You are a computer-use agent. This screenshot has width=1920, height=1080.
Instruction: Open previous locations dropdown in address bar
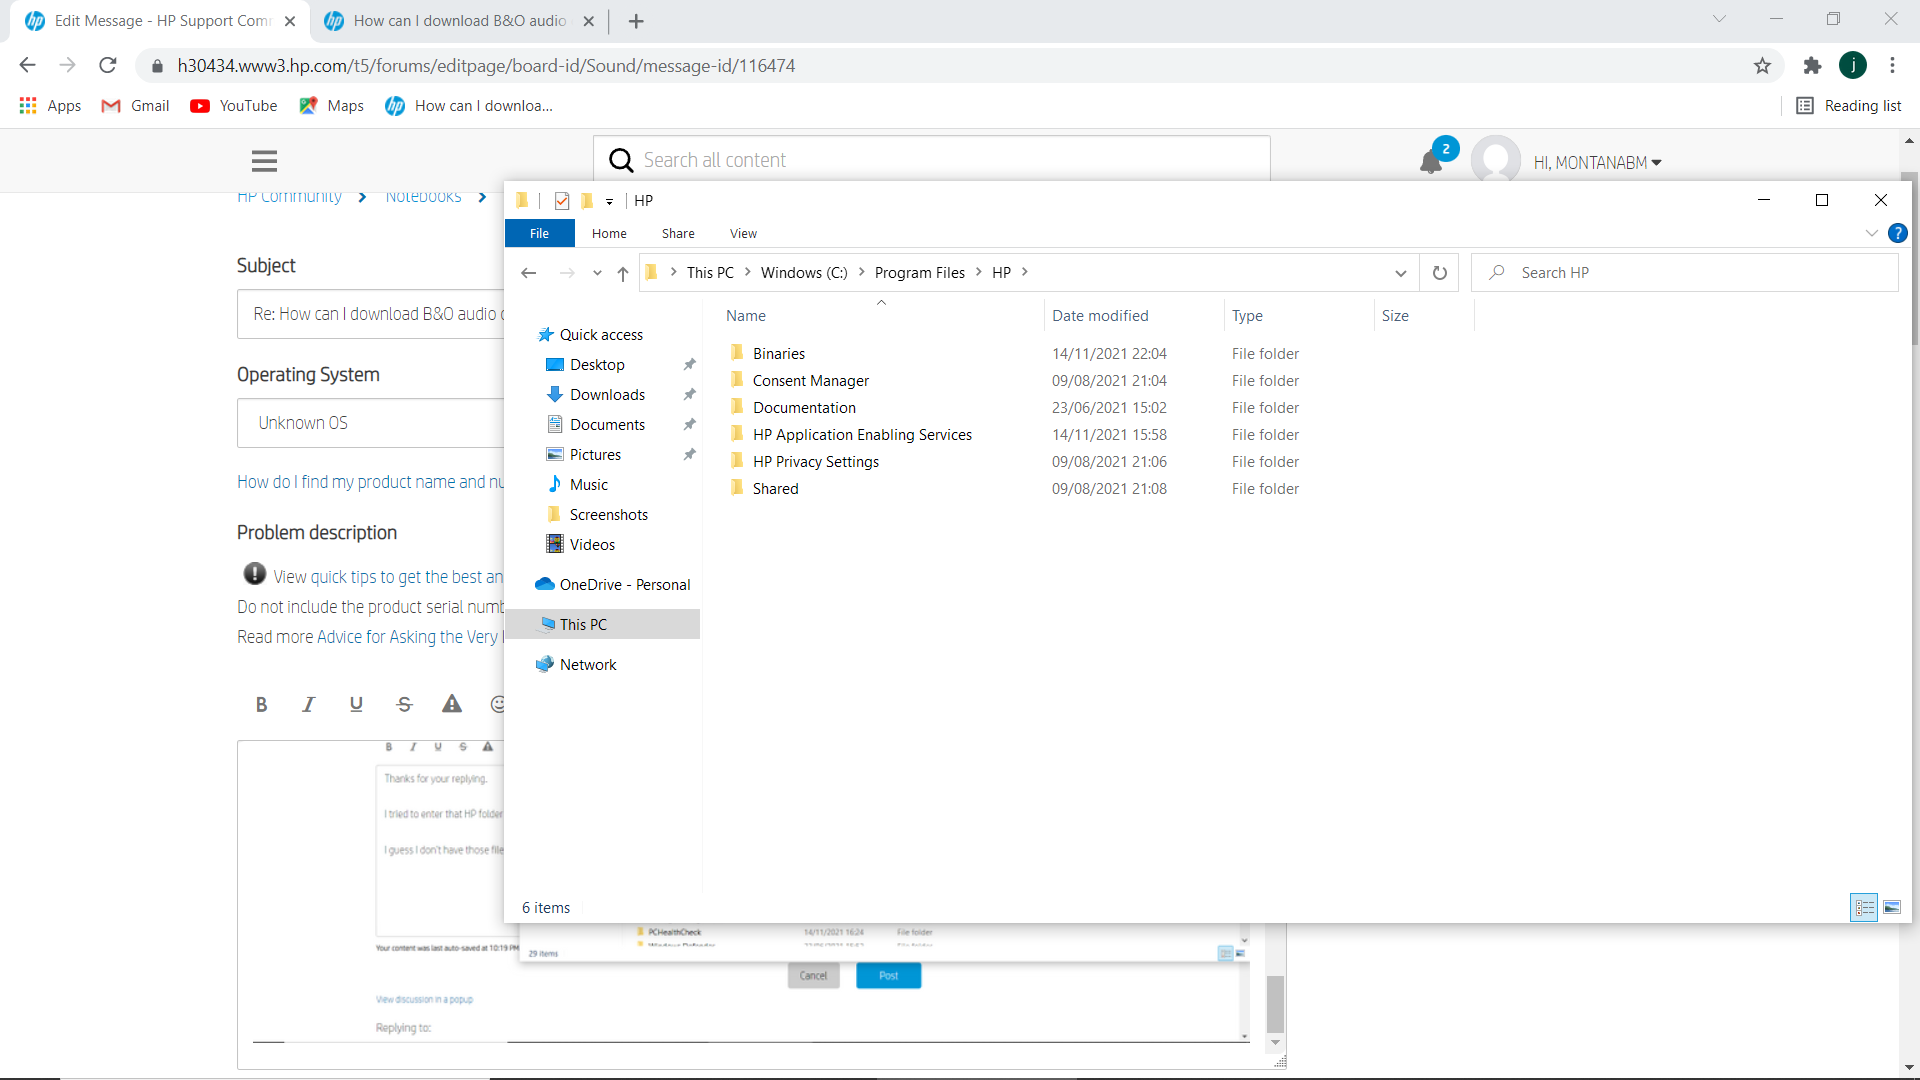point(1400,272)
